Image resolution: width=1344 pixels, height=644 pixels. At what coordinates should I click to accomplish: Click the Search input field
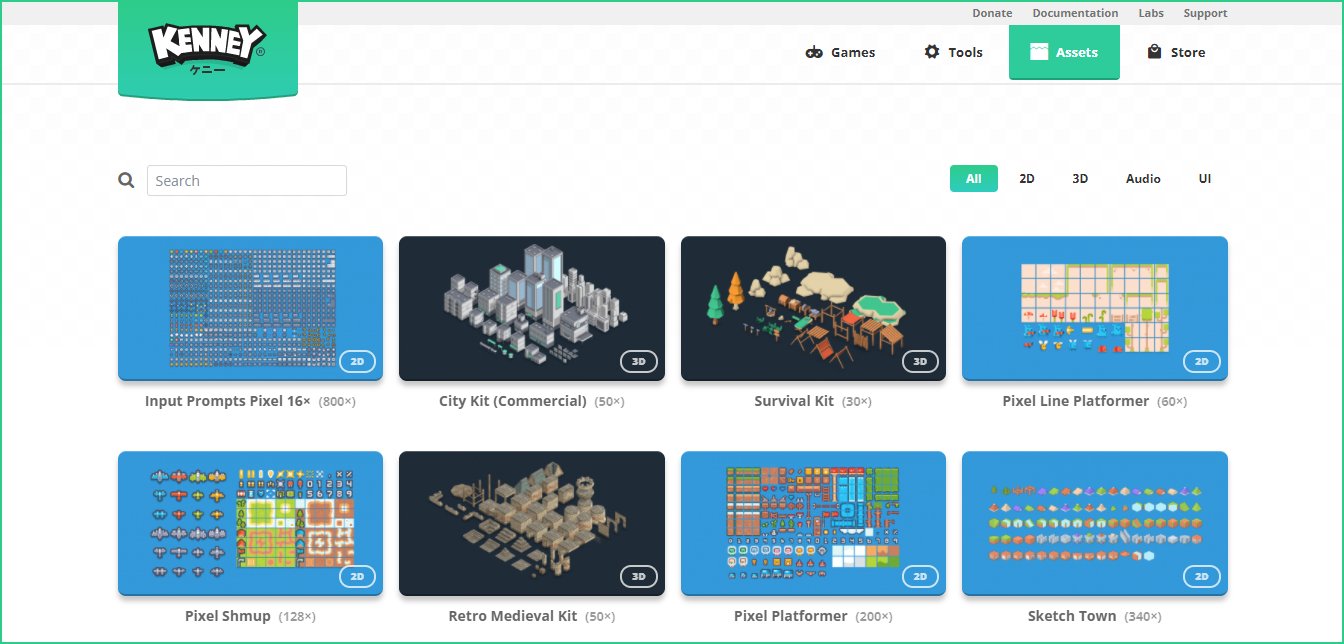247,181
